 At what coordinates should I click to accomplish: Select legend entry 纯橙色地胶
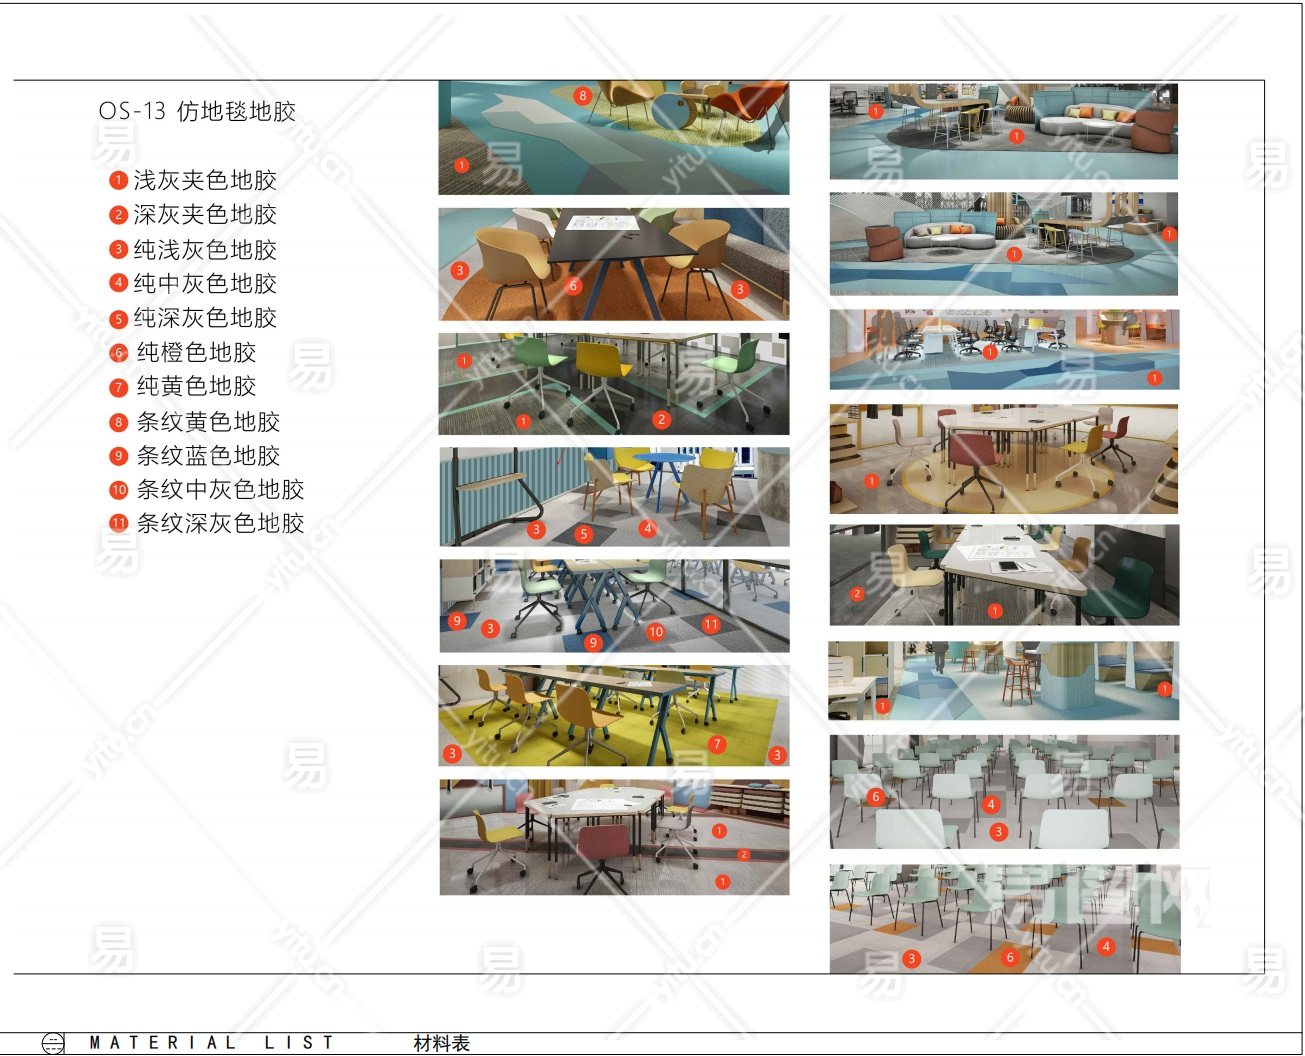[x=183, y=352]
